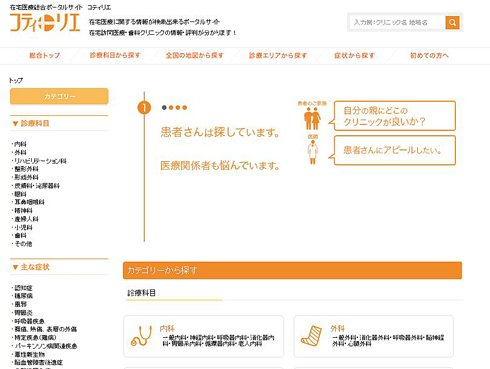Open sidebar link 耳鼻咽喉科
This screenshot has width=490, height=369.
click(29, 202)
